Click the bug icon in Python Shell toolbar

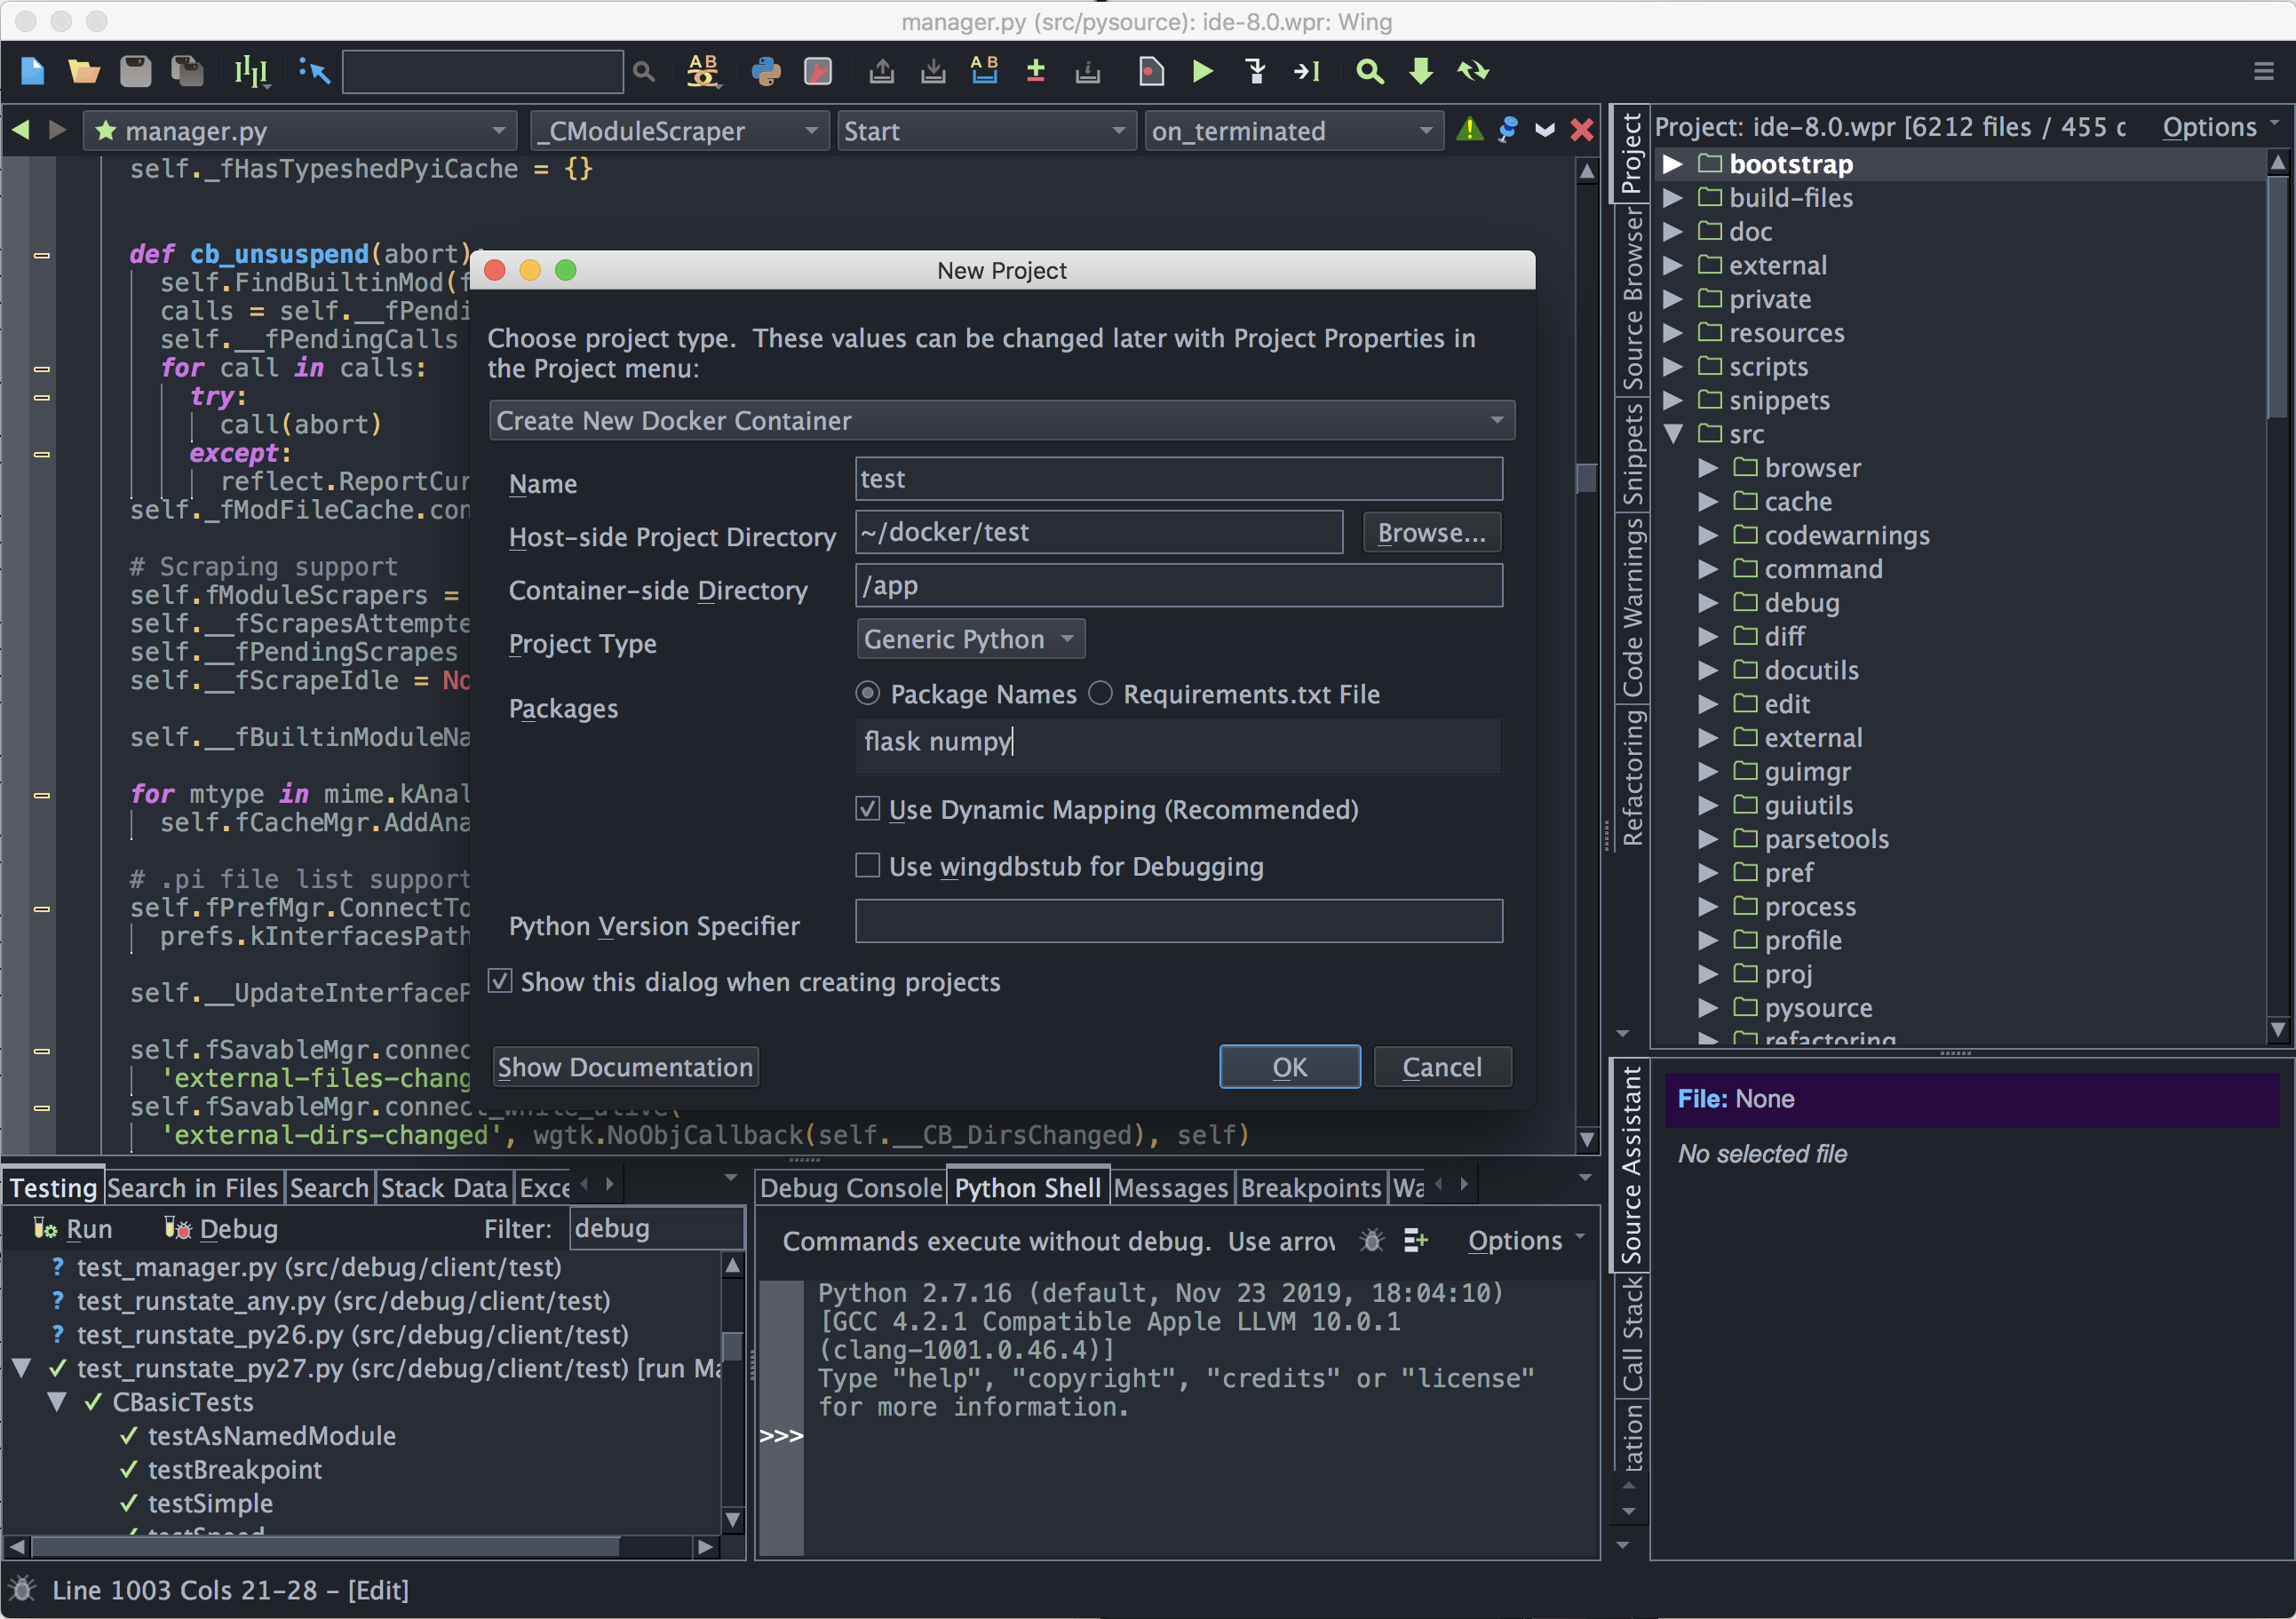coord(1372,1241)
